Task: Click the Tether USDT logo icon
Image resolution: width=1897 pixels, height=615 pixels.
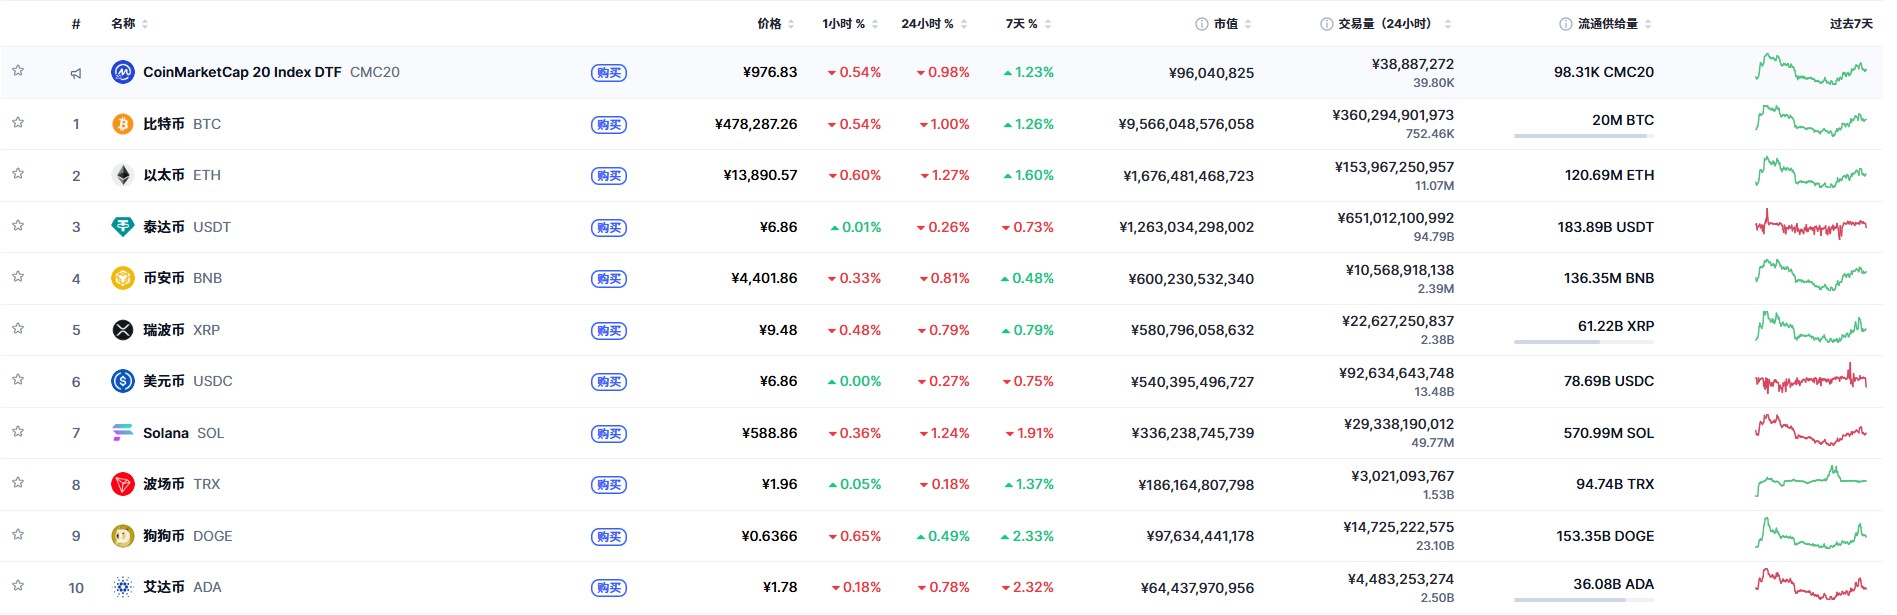Action: point(123,227)
